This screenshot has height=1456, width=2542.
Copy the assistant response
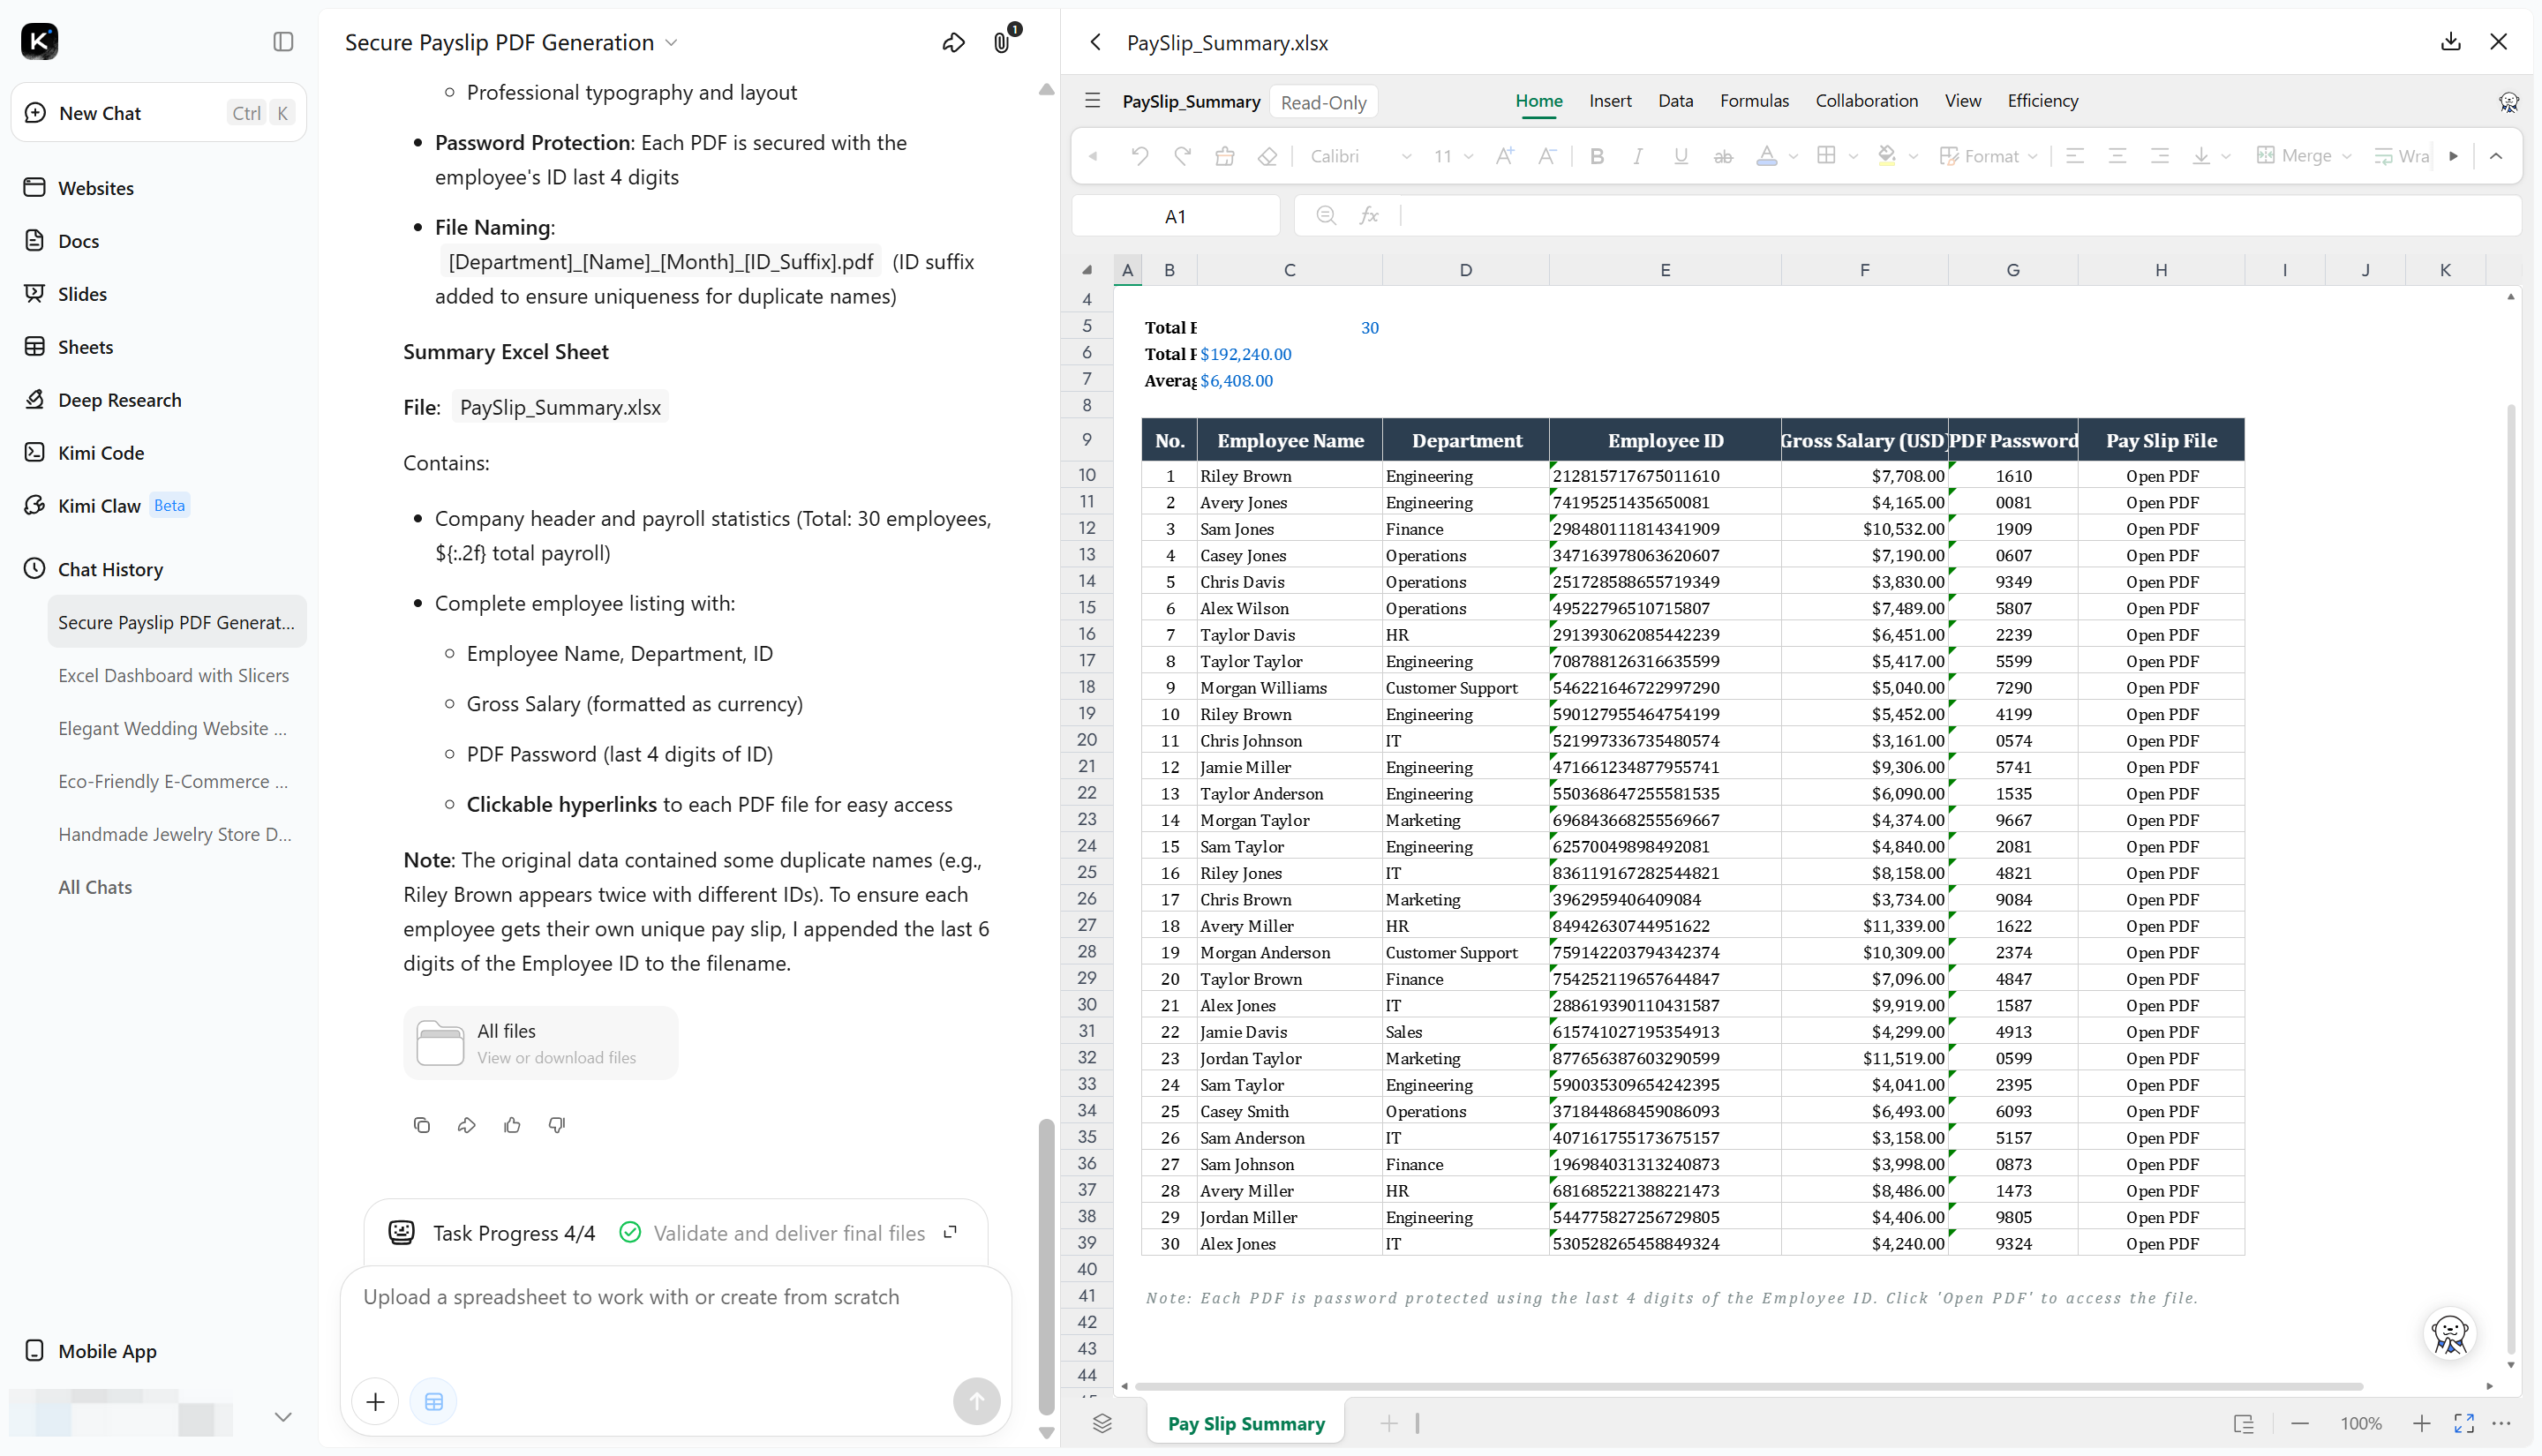click(422, 1125)
